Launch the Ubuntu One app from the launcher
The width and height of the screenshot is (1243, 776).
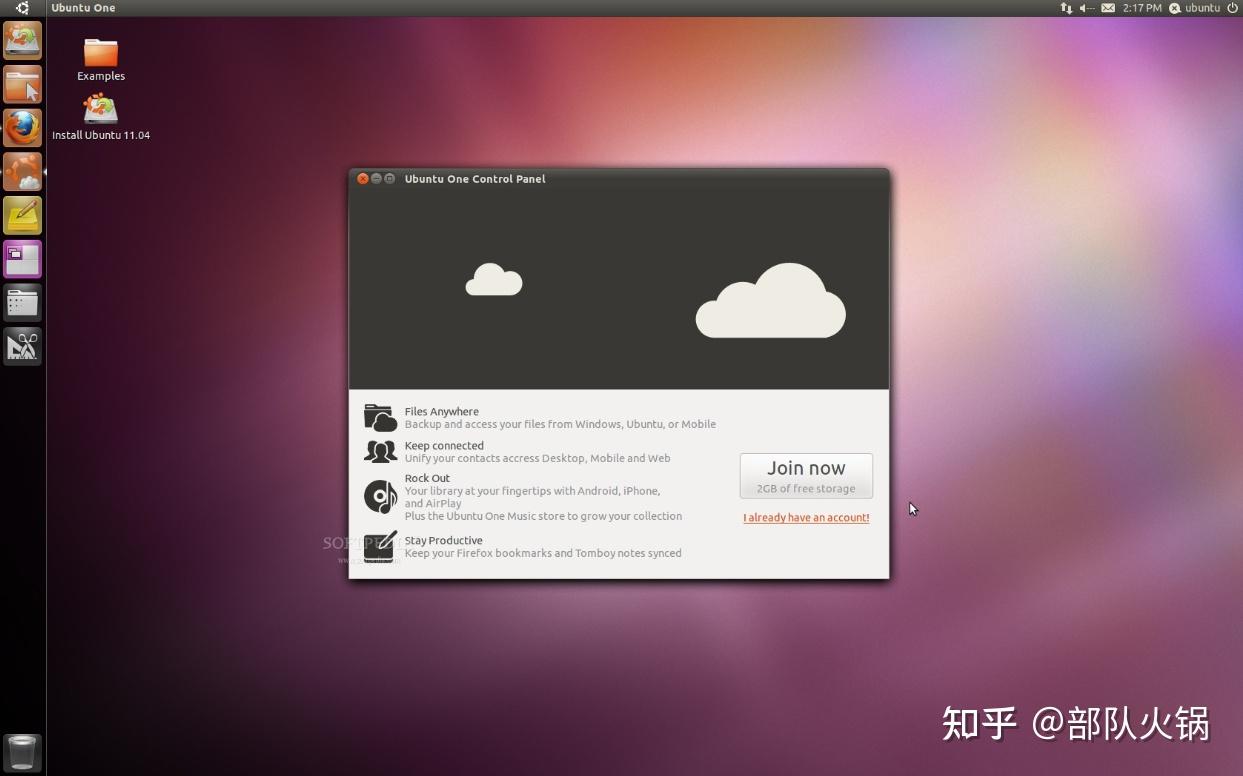(22, 170)
